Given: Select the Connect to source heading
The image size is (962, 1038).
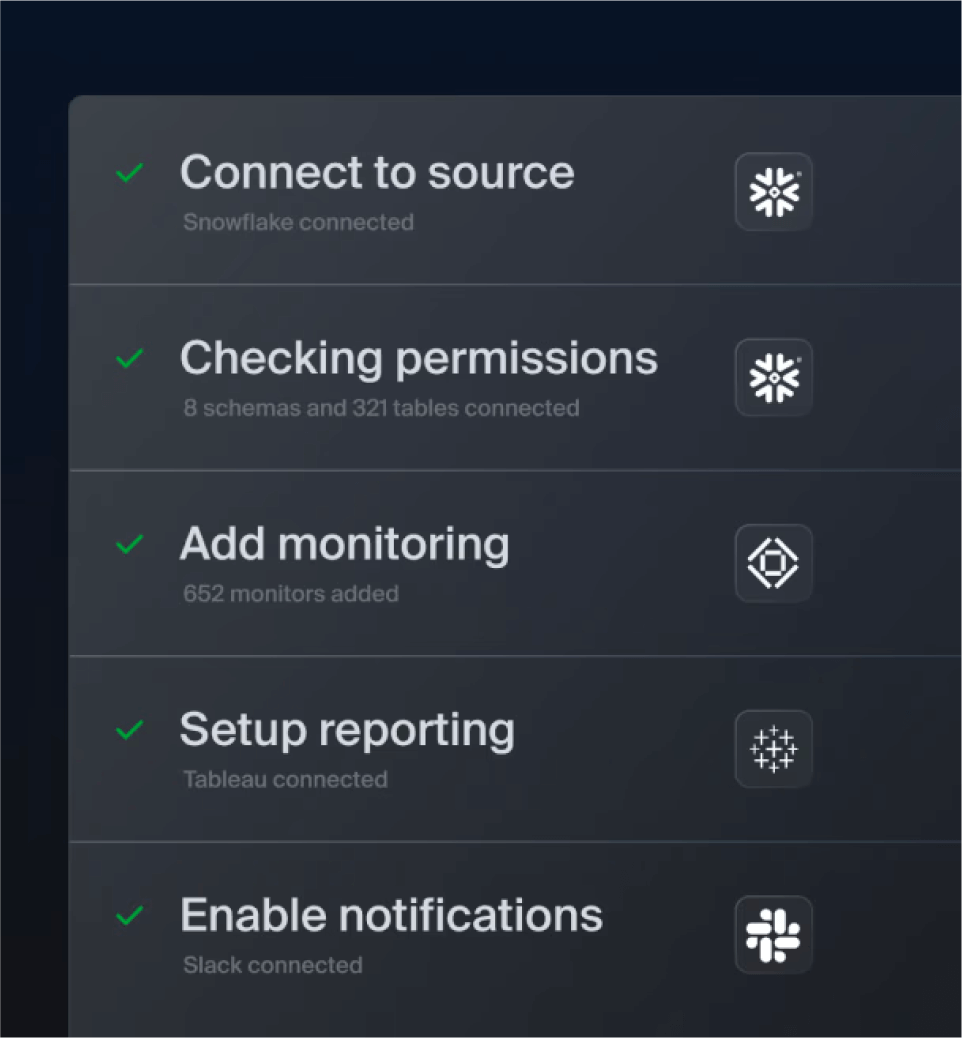Looking at the screenshot, I should click(x=377, y=172).
